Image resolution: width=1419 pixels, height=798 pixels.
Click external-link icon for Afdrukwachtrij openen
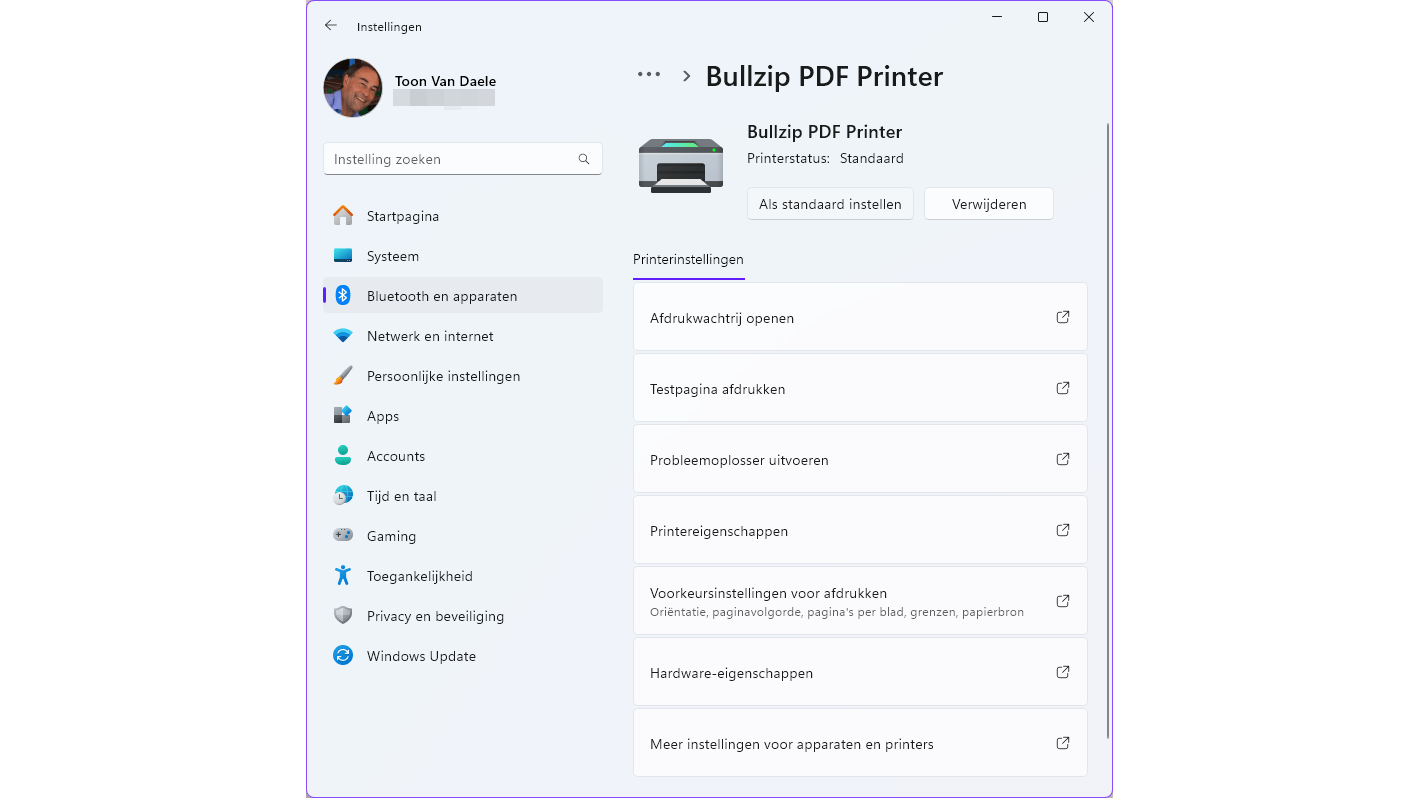click(x=1063, y=317)
